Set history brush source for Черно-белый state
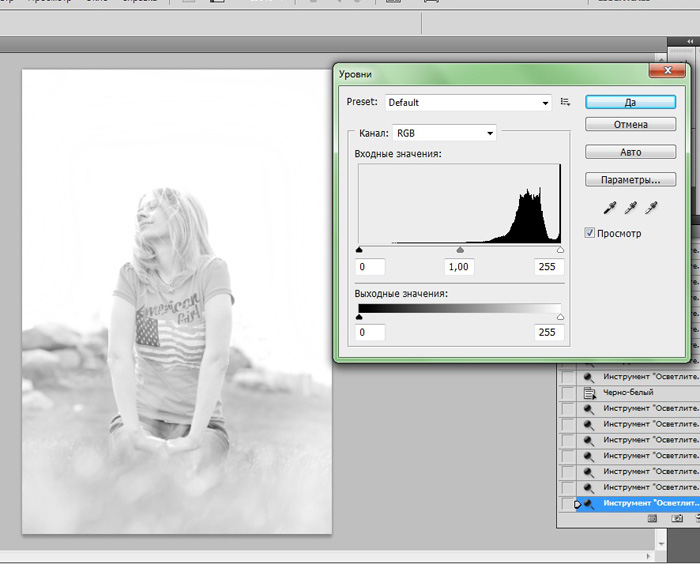The height and width of the screenshot is (564, 700). click(x=568, y=393)
